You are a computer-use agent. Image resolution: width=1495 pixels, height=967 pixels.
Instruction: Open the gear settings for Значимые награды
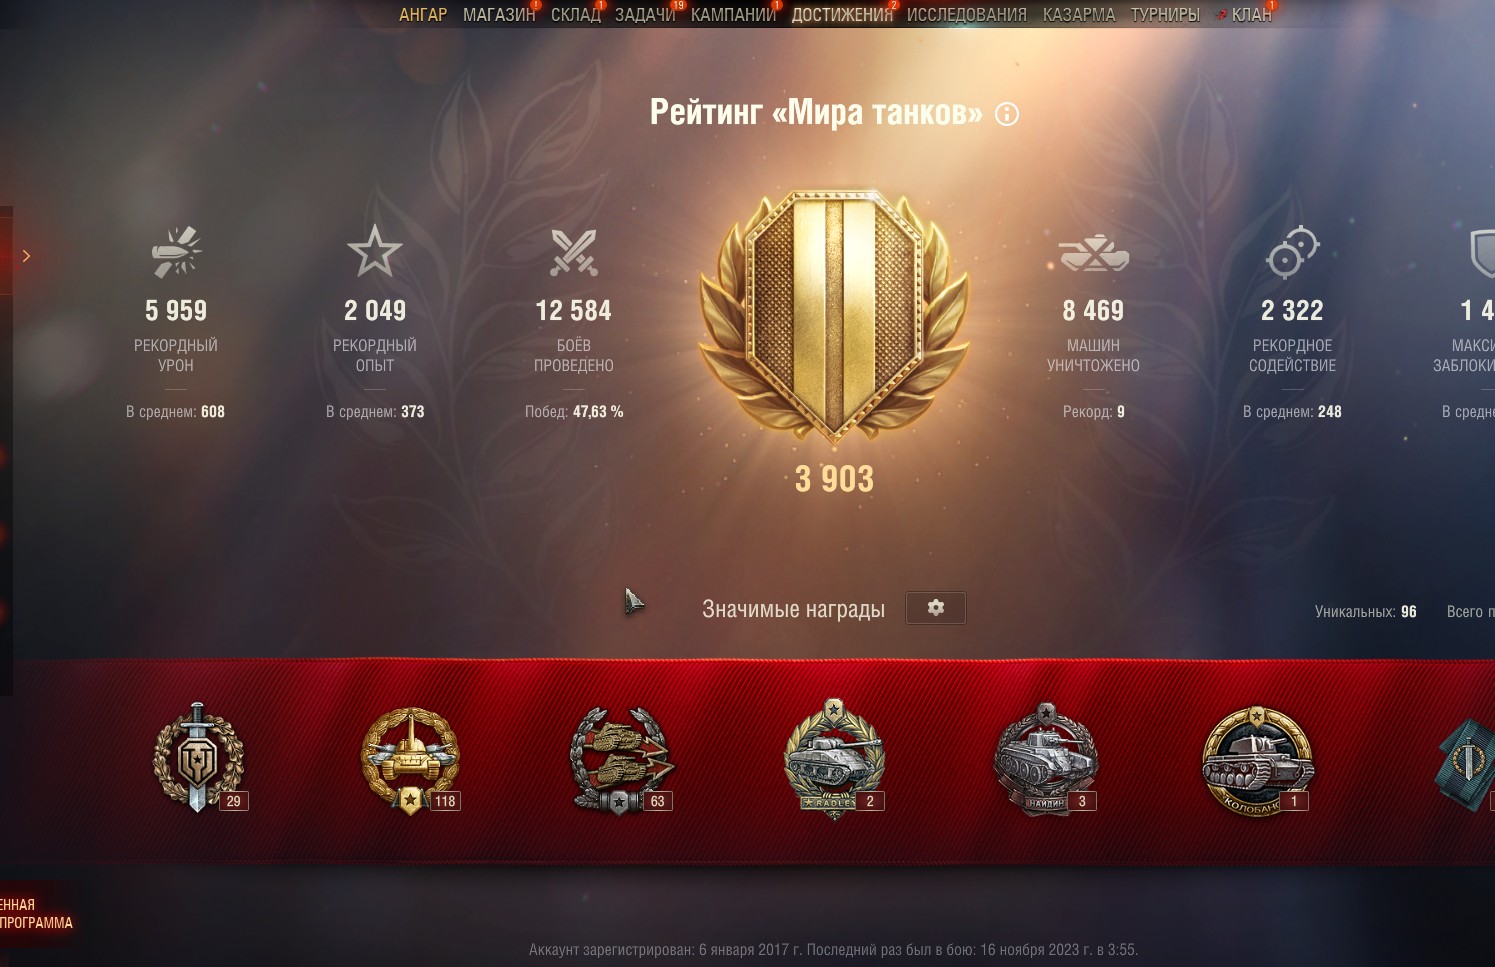(x=936, y=608)
